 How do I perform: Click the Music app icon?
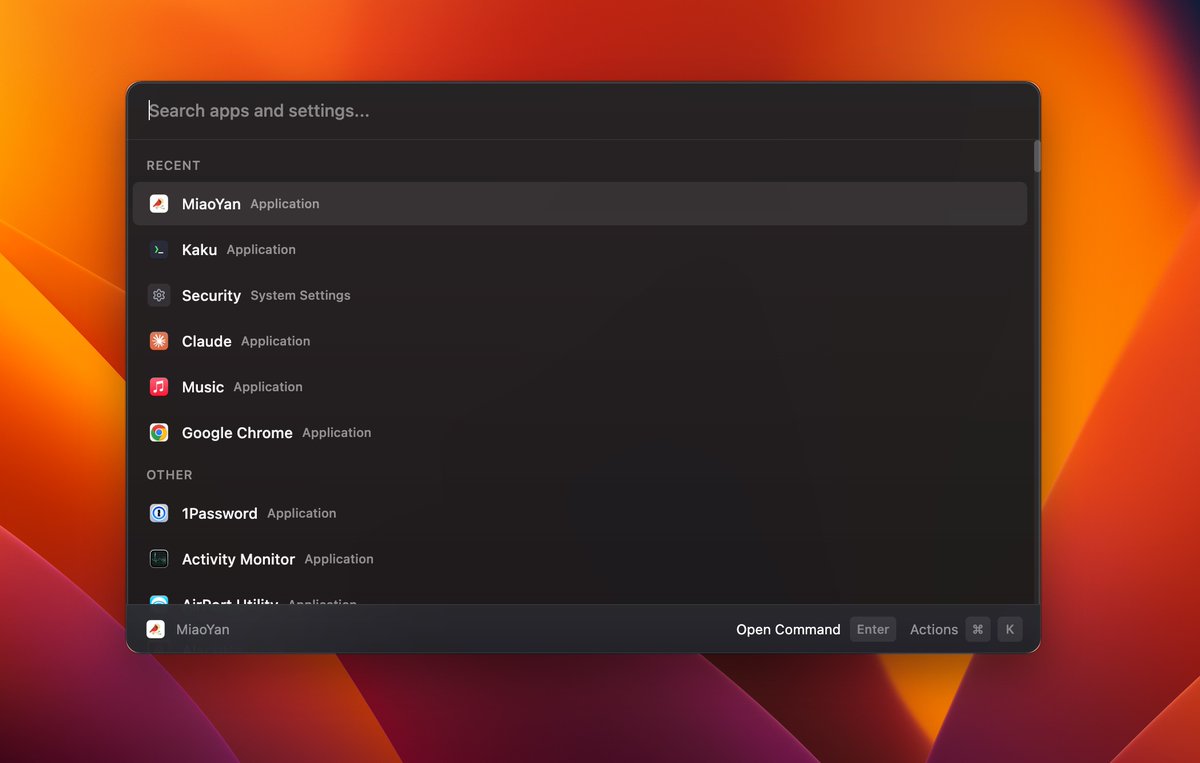[159, 387]
